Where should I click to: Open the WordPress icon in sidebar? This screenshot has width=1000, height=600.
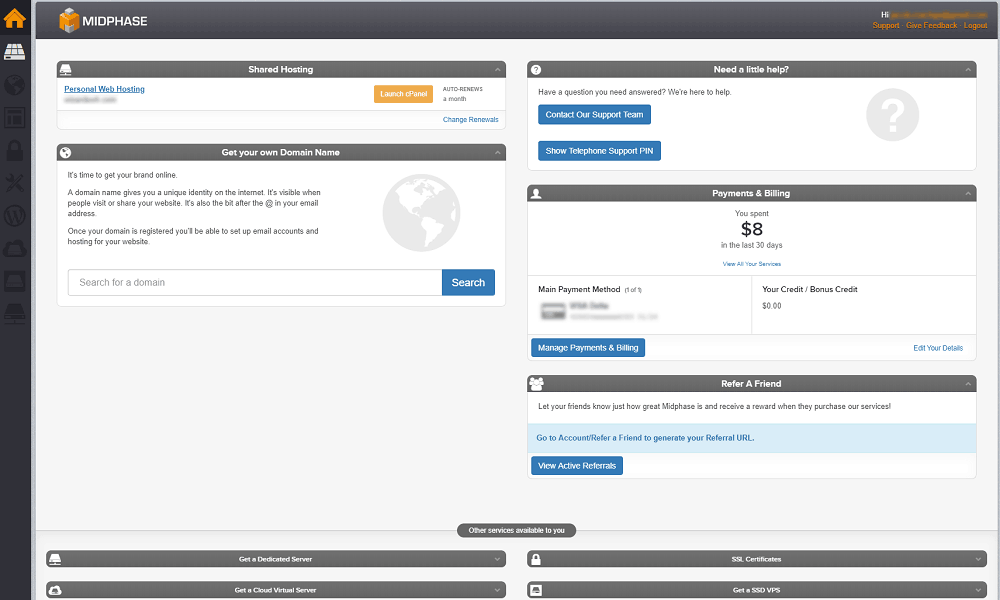[x=15, y=216]
